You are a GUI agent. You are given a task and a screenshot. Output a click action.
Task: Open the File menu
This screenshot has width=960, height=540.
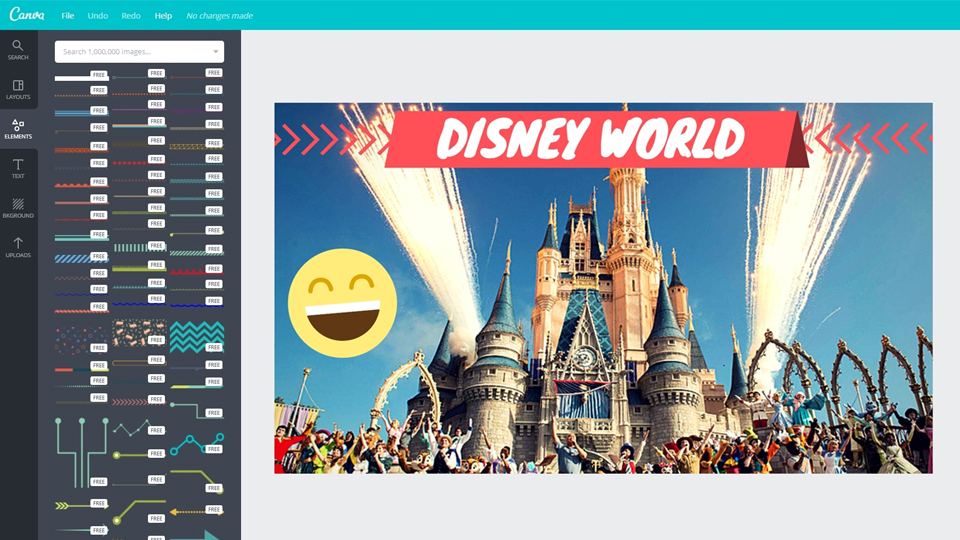click(x=67, y=15)
